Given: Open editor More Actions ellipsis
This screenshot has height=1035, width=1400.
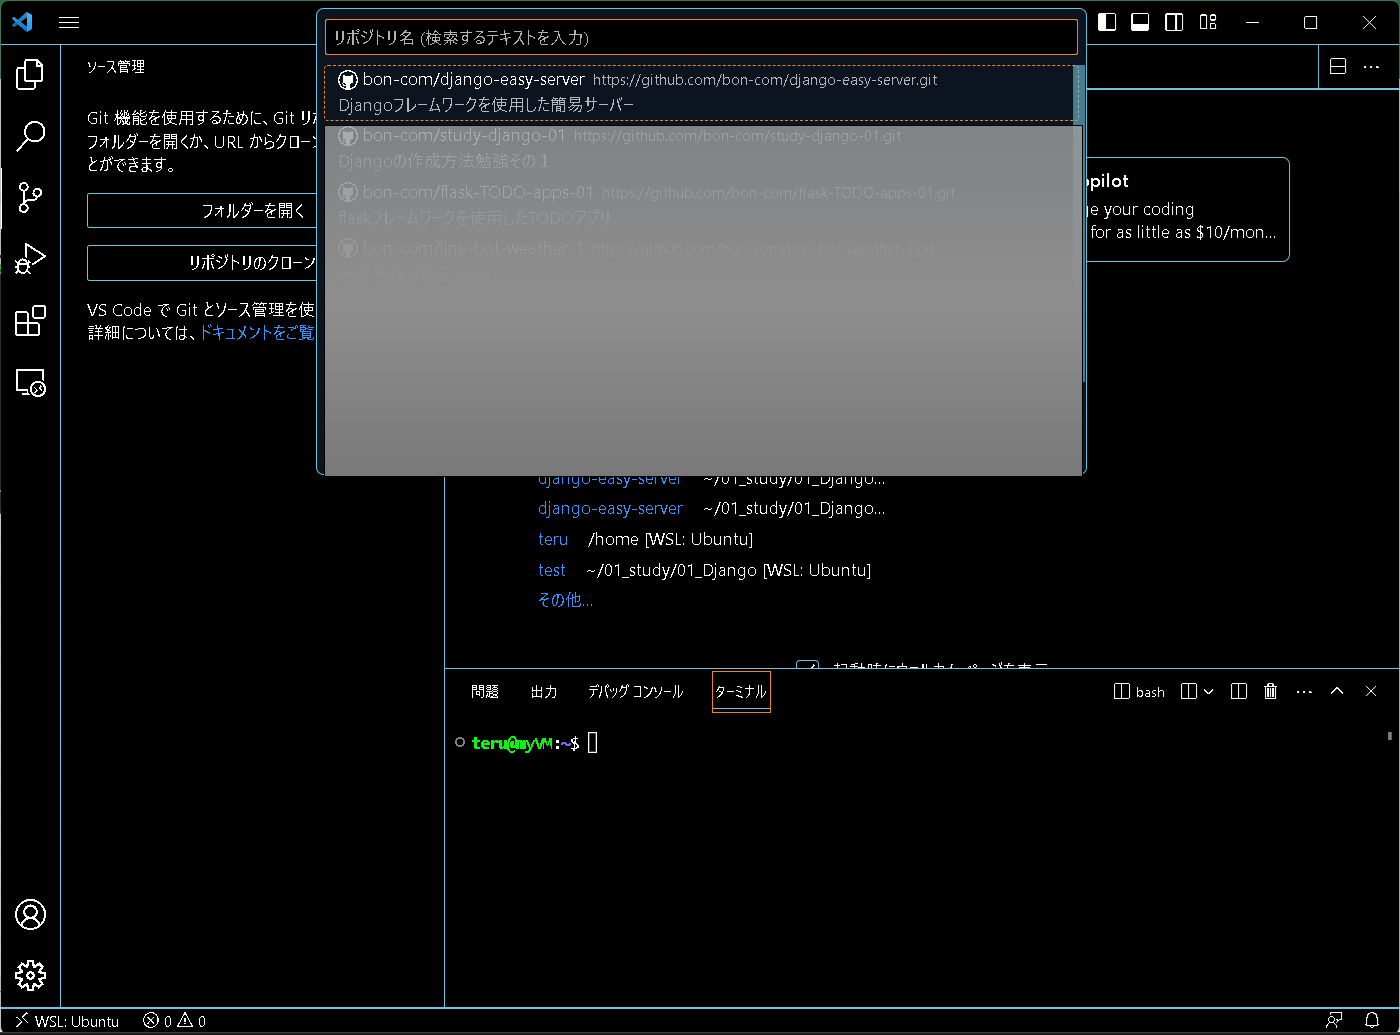Looking at the screenshot, I should pos(1371,67).
